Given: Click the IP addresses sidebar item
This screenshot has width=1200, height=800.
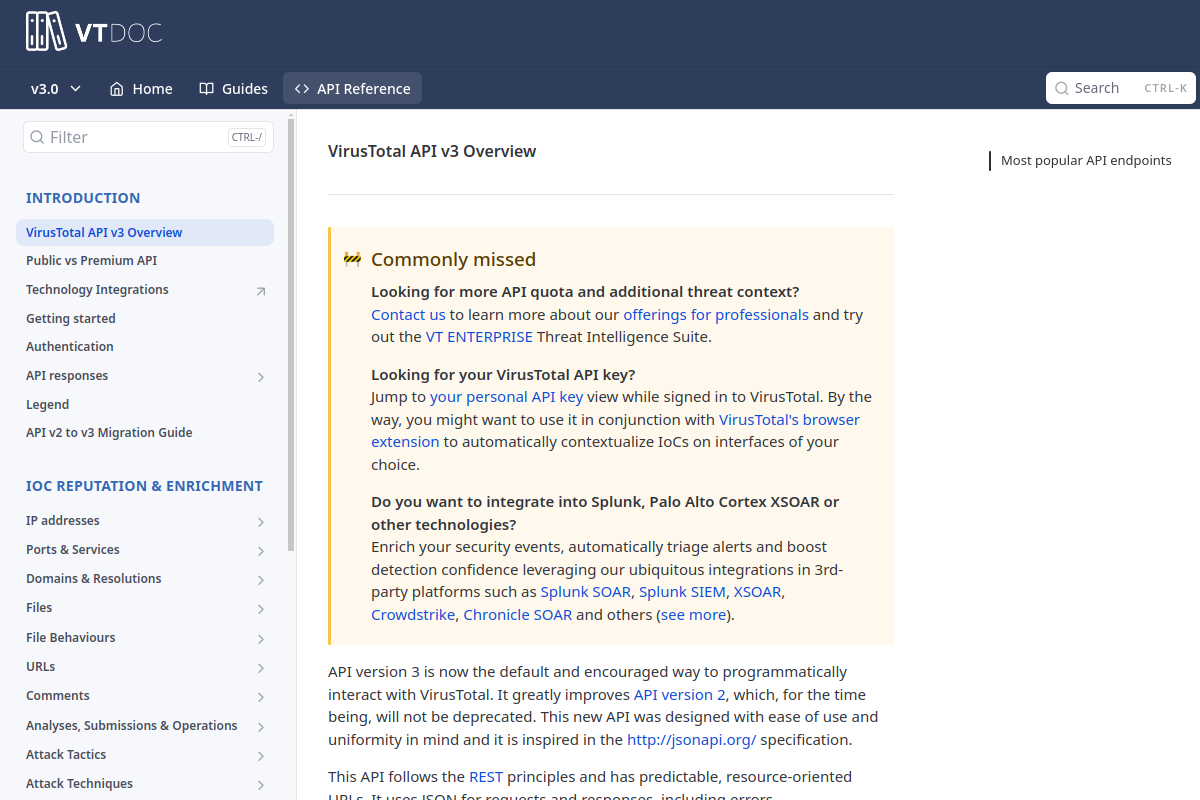Looking at the screenshot, I should (145, 520).
